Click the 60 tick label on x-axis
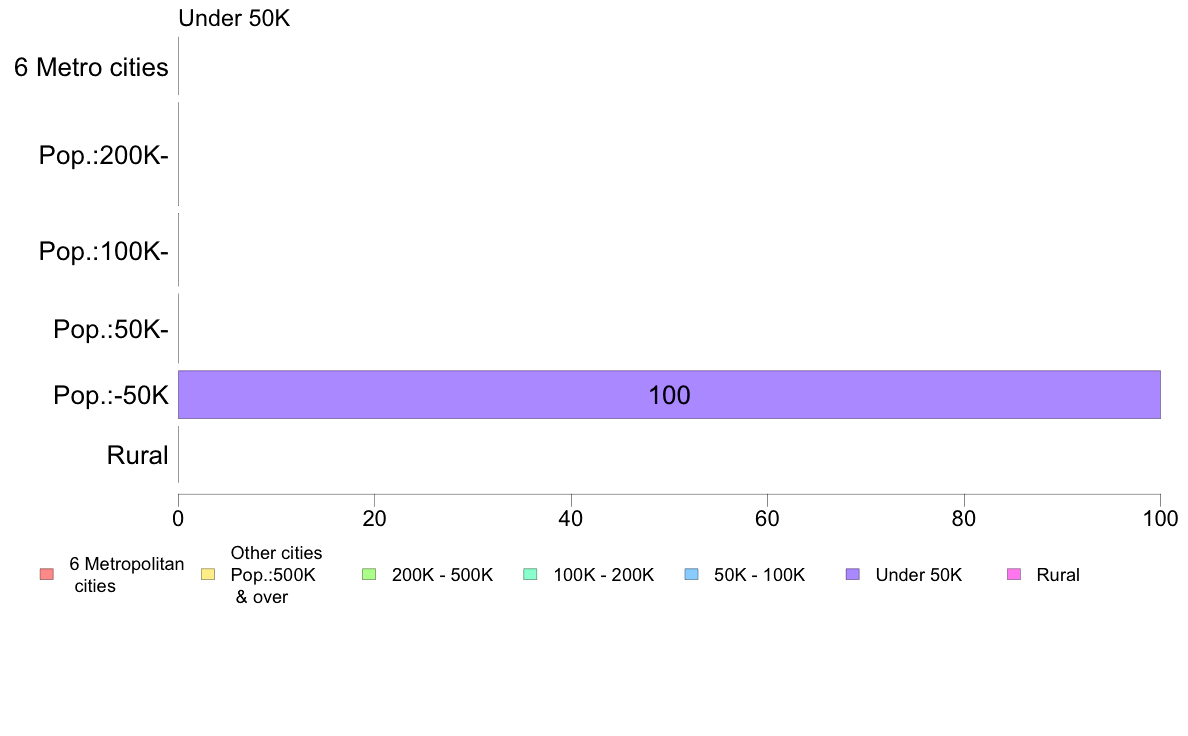 coord(767,518)
